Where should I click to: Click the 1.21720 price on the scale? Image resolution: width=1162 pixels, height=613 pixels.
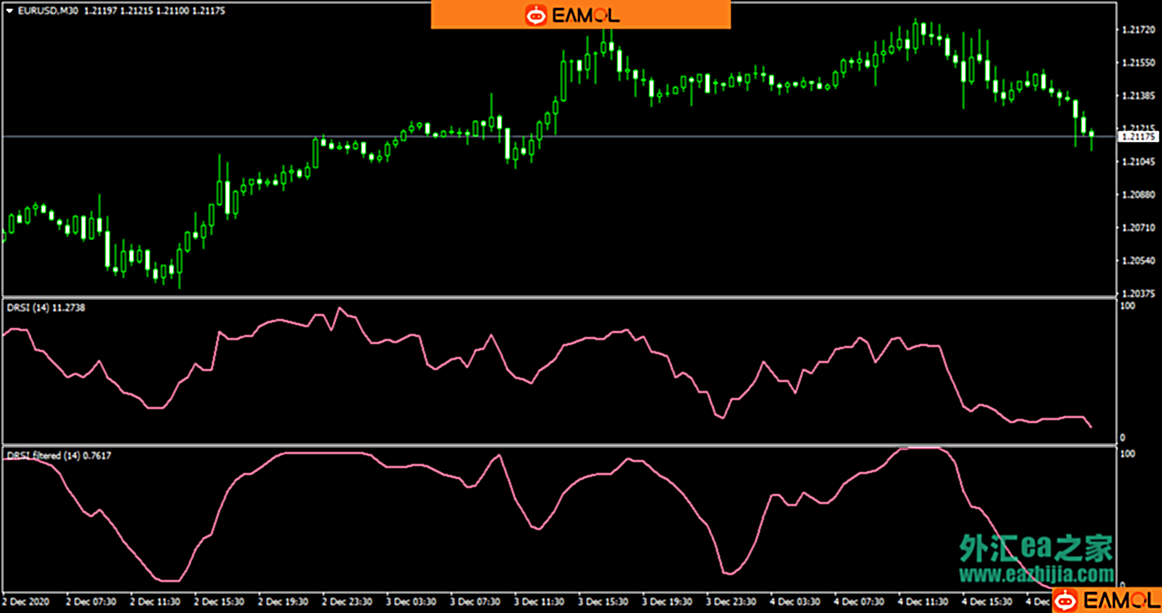tap(1137, 30)
